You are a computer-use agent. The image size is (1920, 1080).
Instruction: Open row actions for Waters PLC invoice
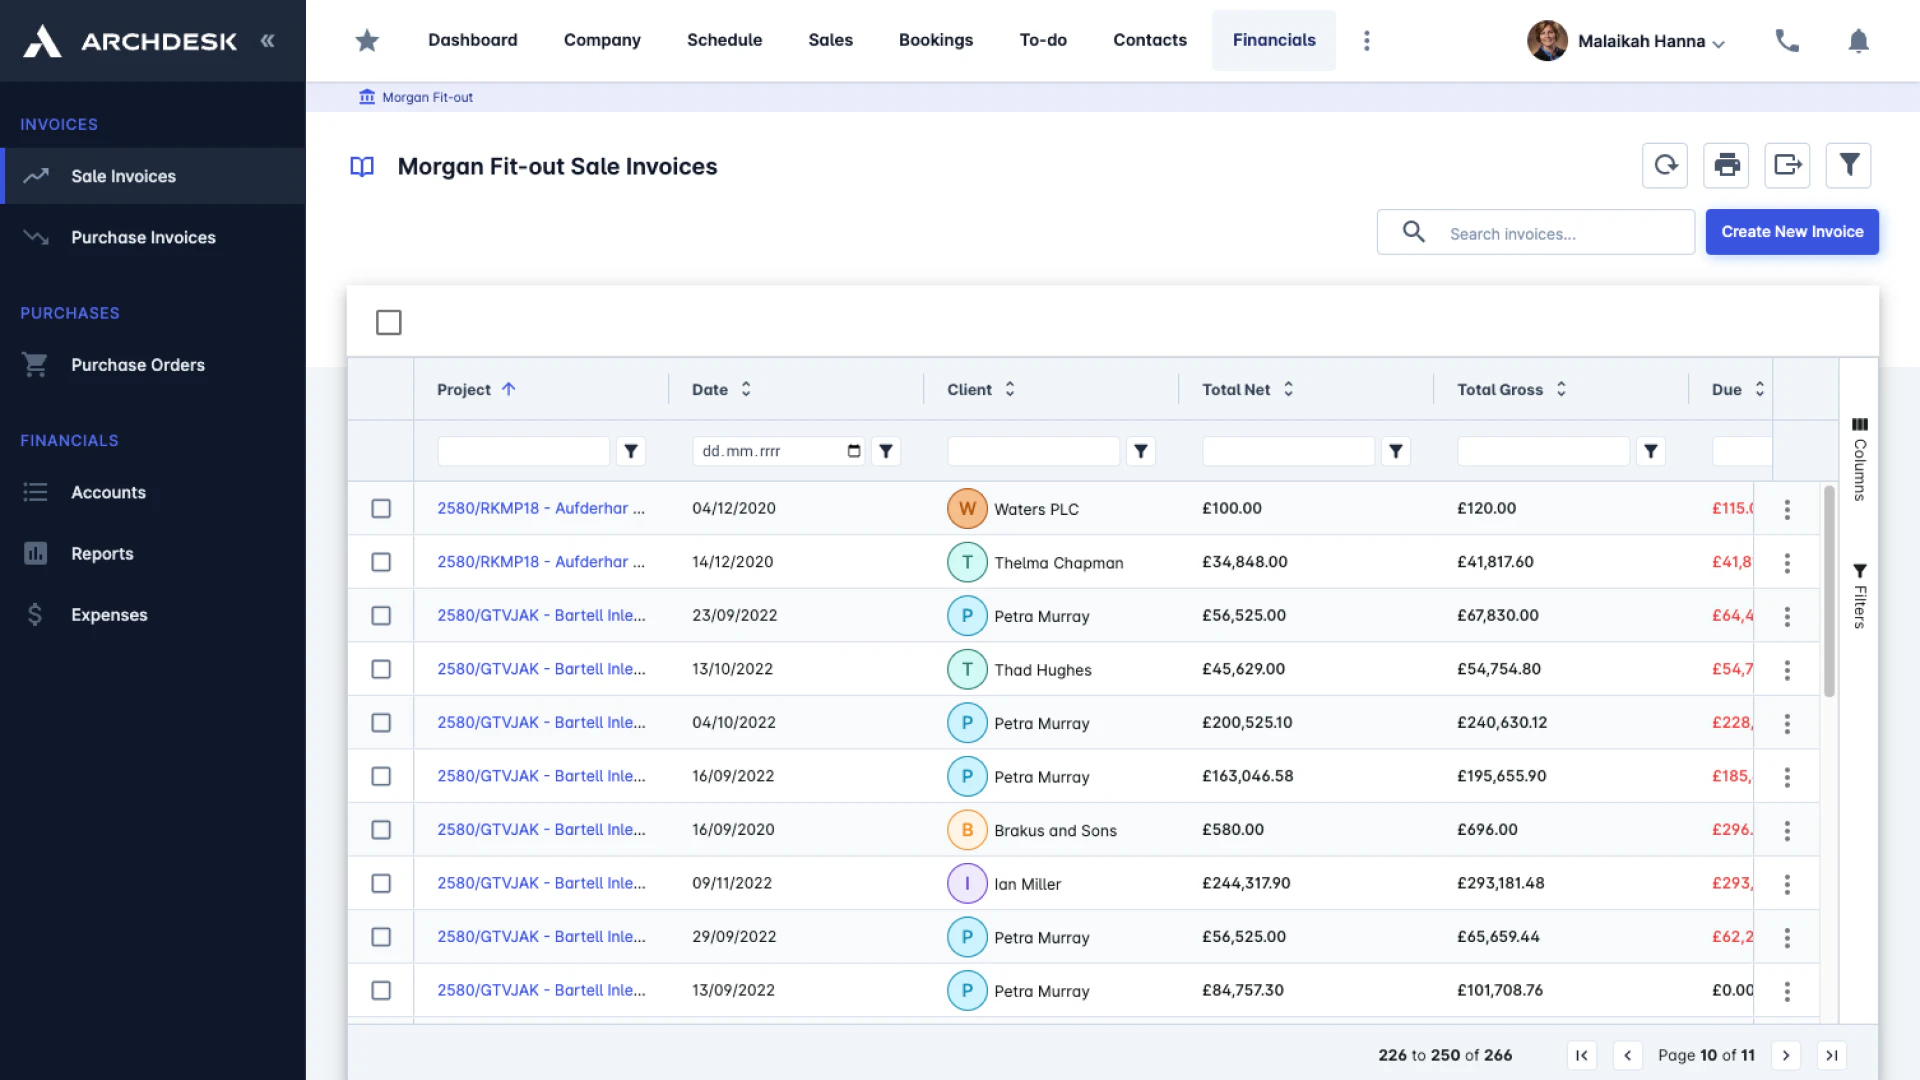point(1786,508)
